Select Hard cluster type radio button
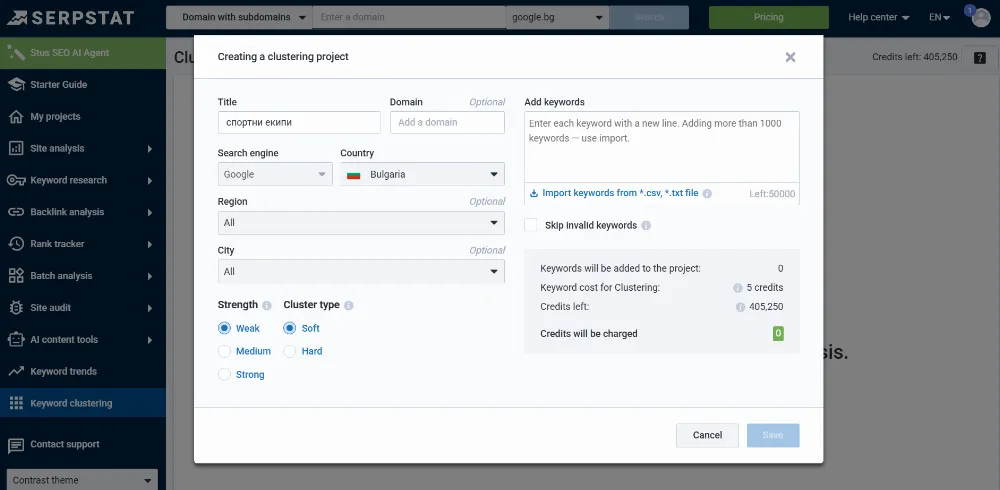This screenshot has width=1000, height=490. tap(290, 351)
